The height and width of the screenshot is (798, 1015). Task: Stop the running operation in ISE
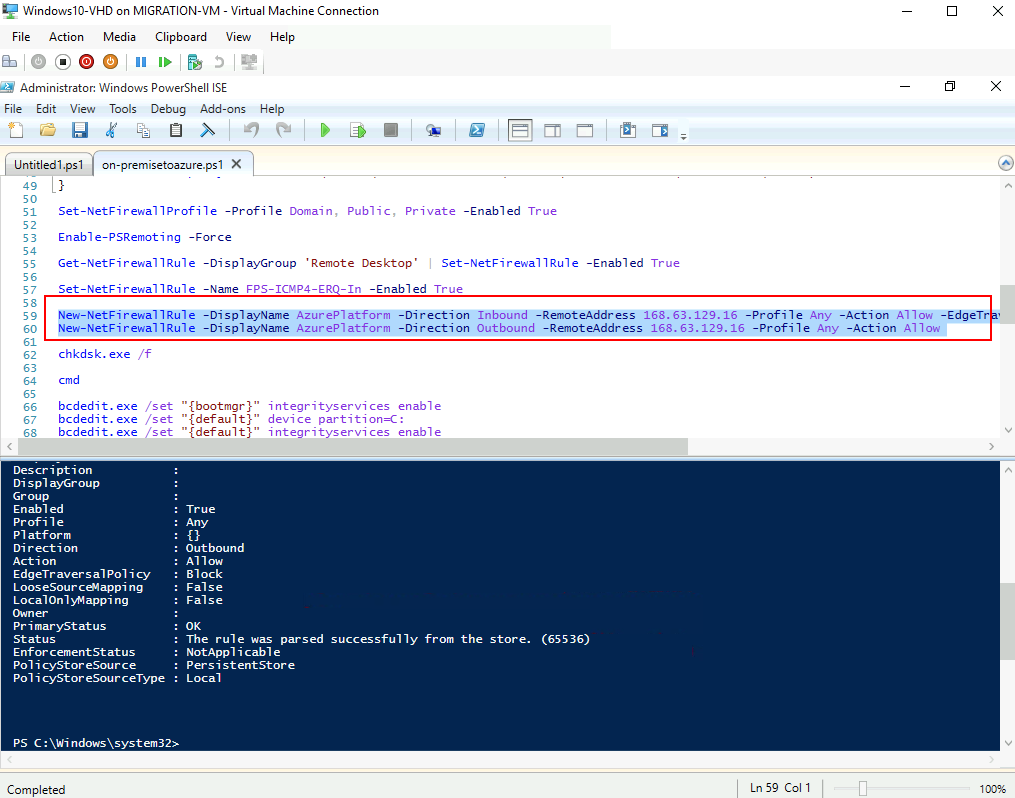390,130
